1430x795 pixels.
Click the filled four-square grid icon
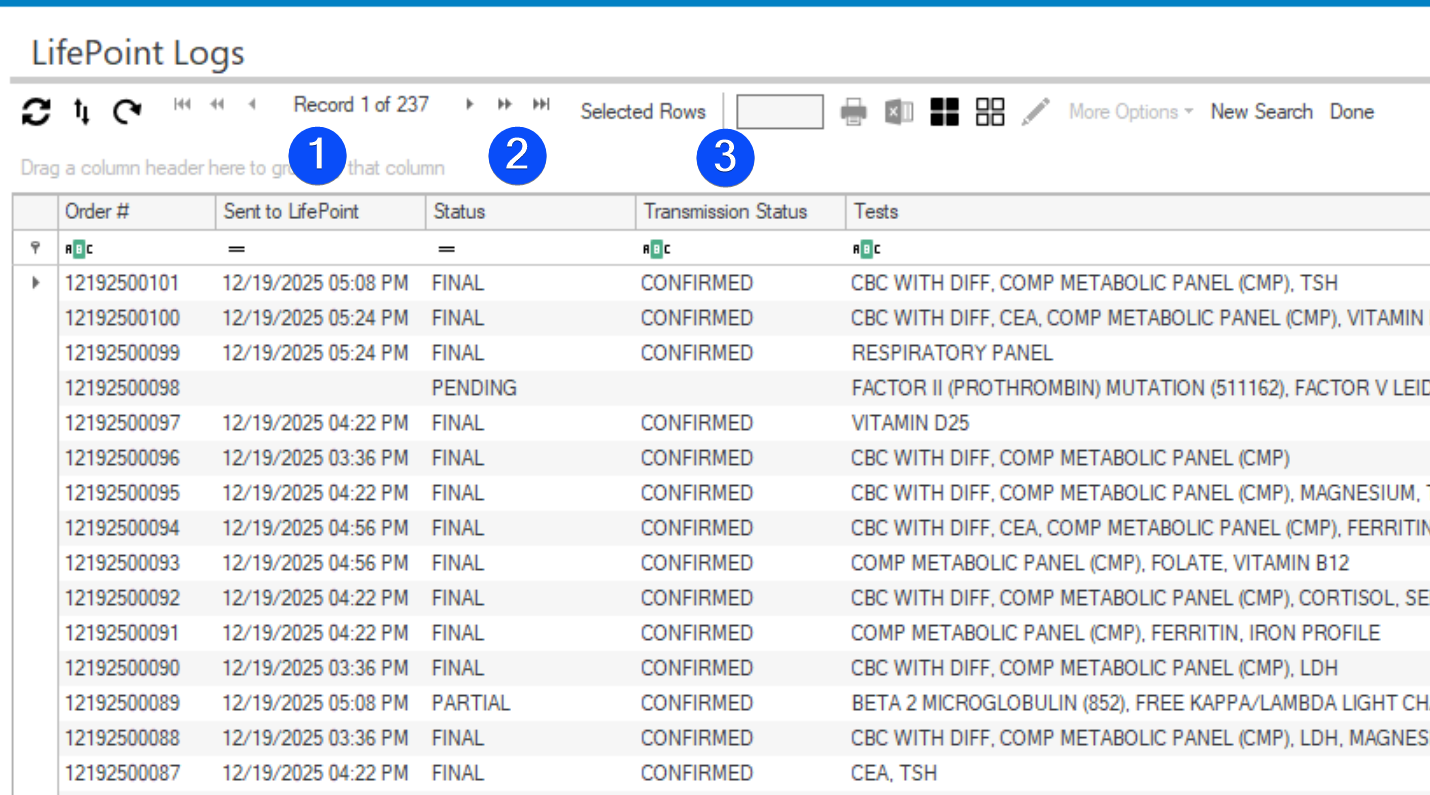click(x=944, y=112)
